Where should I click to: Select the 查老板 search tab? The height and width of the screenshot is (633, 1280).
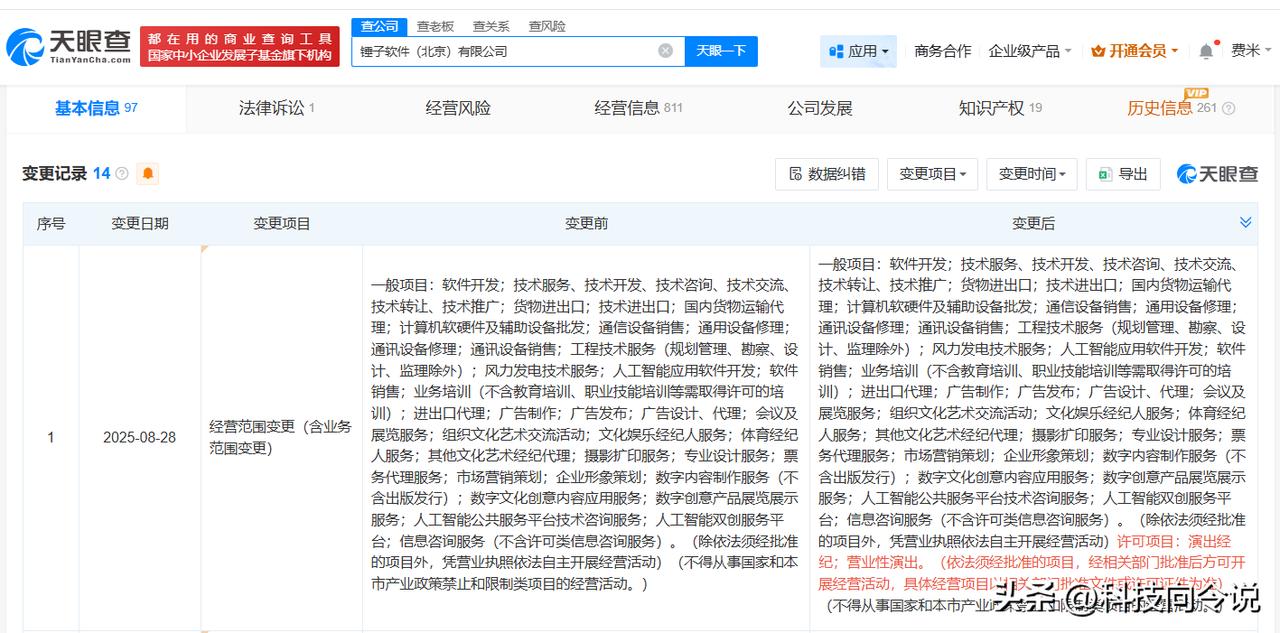(x=435, y=27)
